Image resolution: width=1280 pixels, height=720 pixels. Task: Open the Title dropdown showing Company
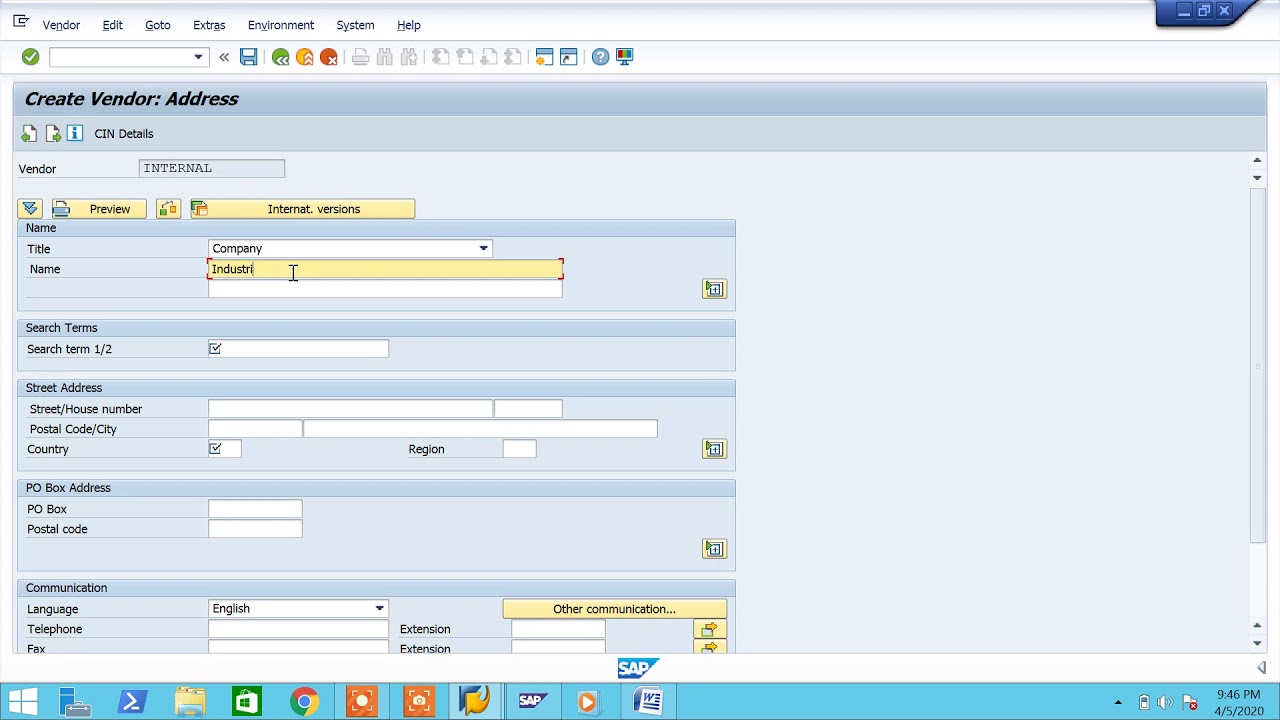[483, 248]
